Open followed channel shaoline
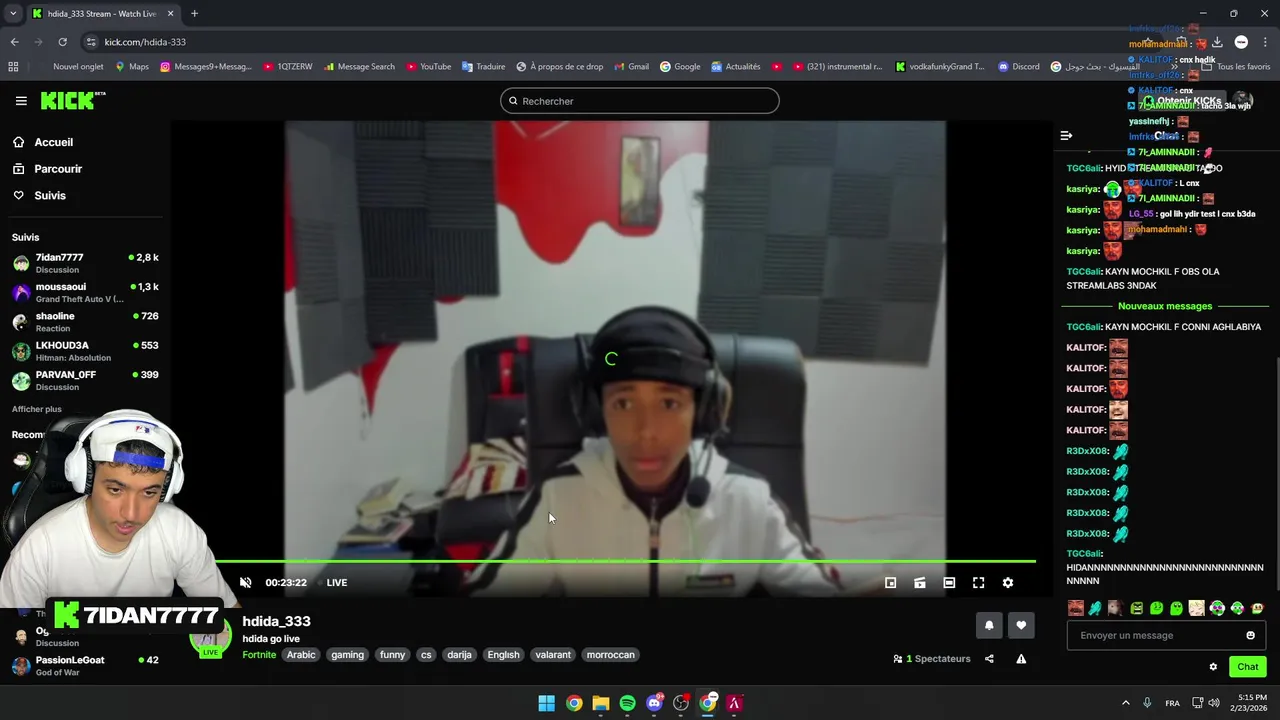 (x=85, y=321)
